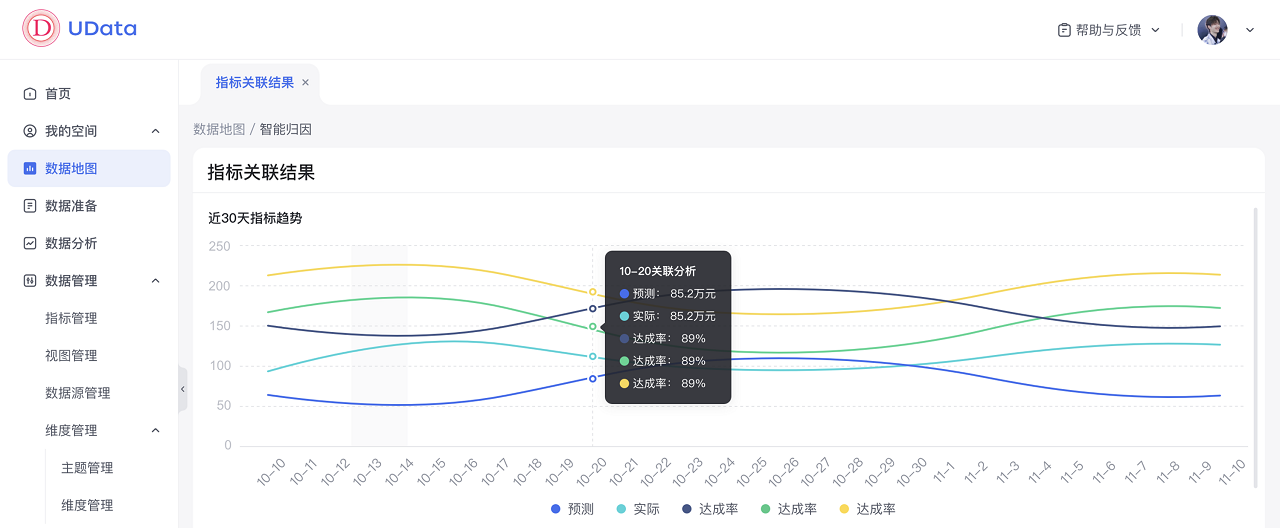This screenshot has height=528, width=1280.
Task: Click the 数据准备 document icon
Action: click(30, 206)
